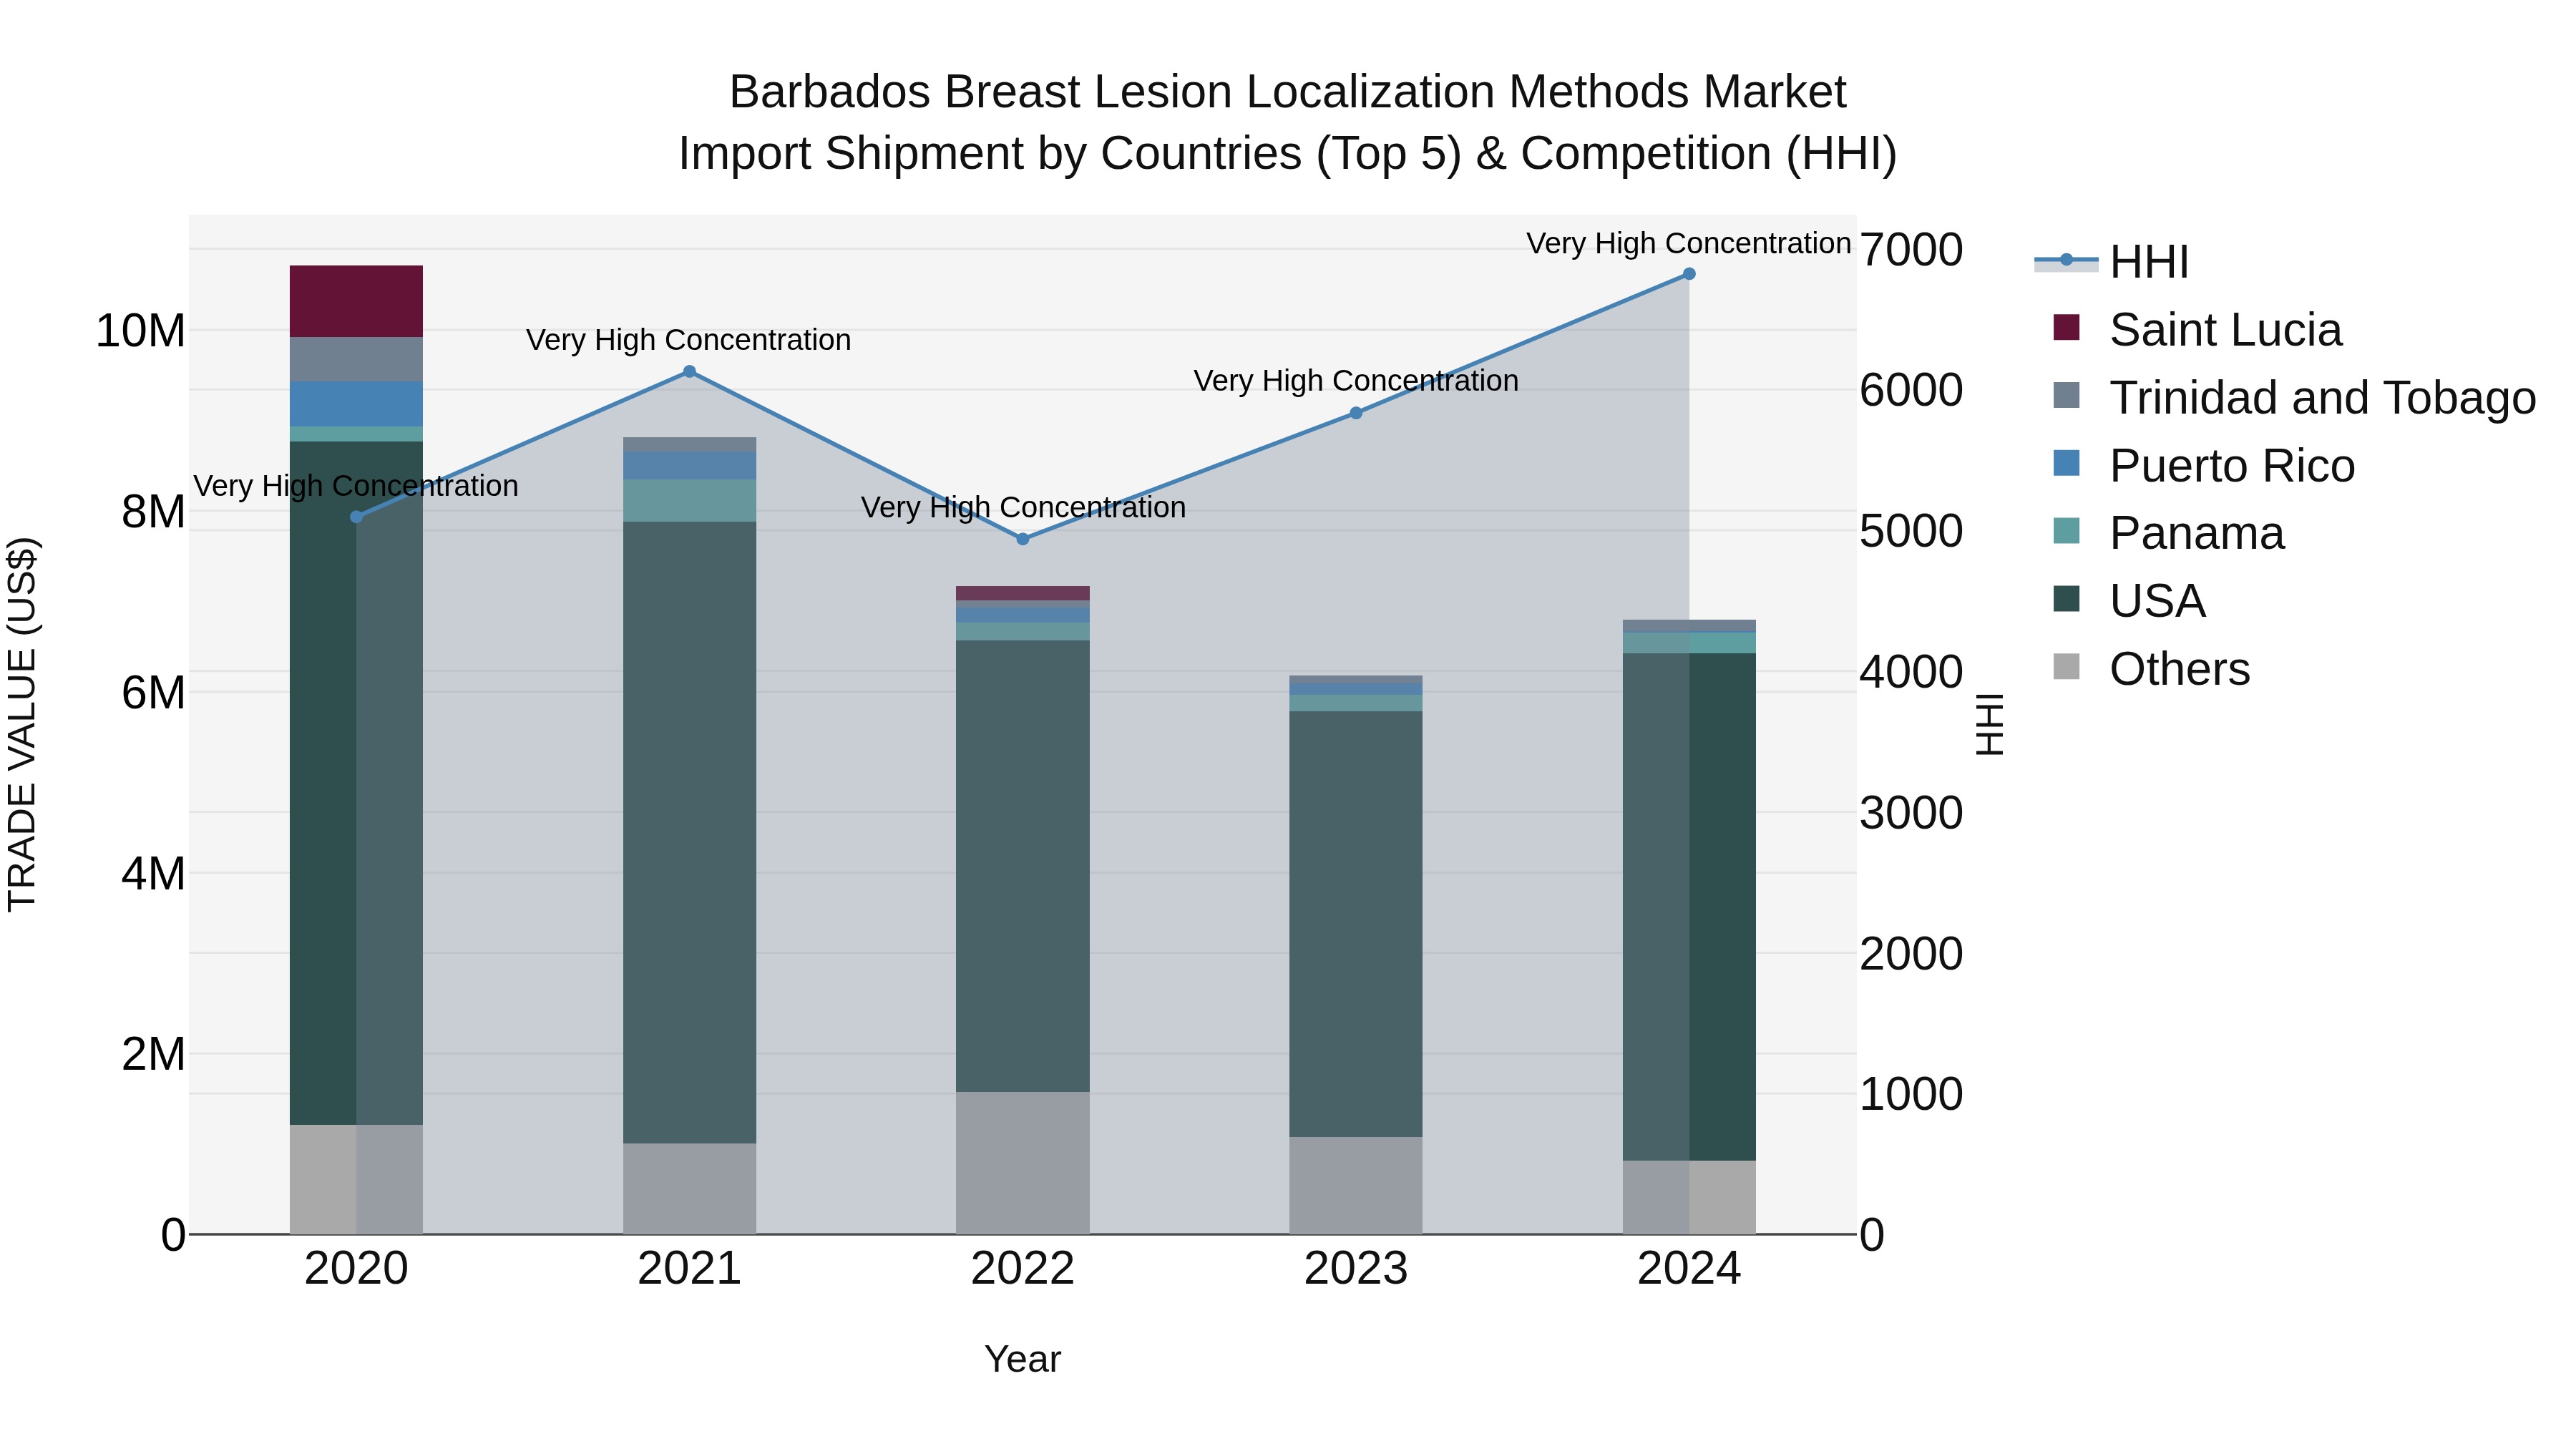Click the 2022 x-axis label
2576x1449 pixels.
[x=1022, y=1269]
